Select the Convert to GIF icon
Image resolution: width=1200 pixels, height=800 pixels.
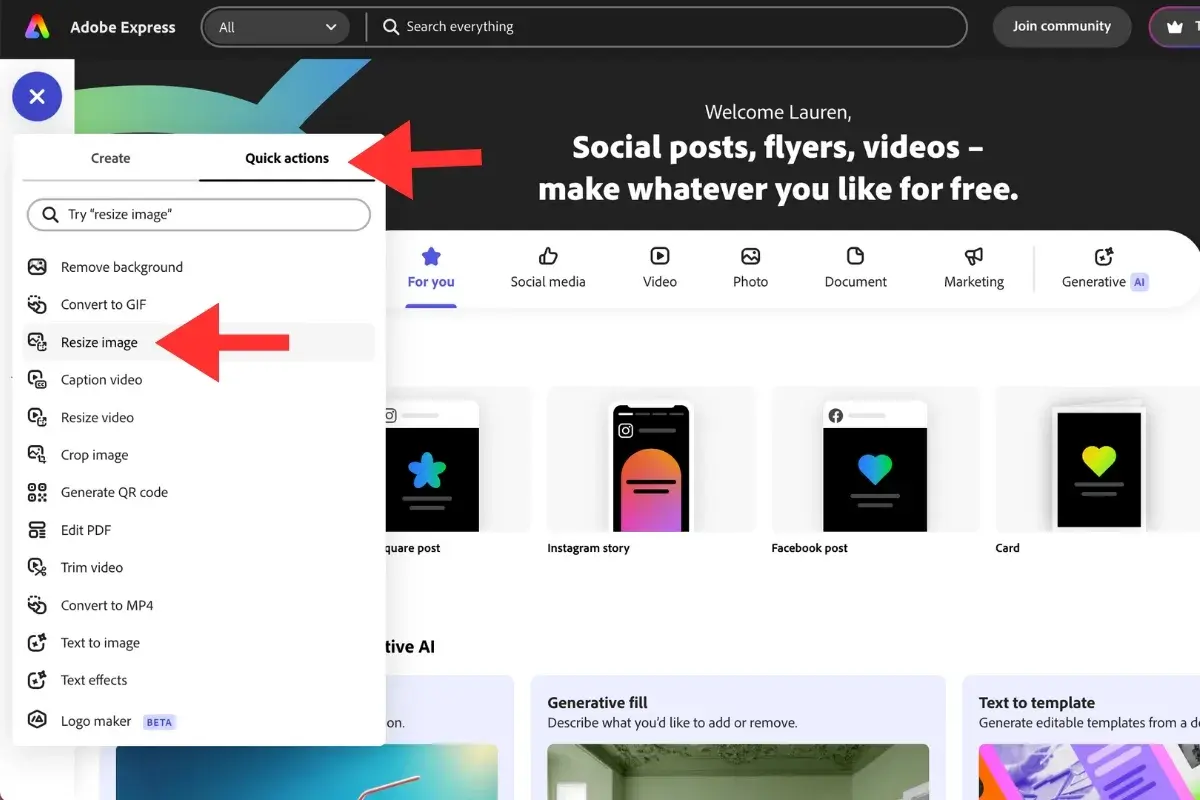pos(37,304)
